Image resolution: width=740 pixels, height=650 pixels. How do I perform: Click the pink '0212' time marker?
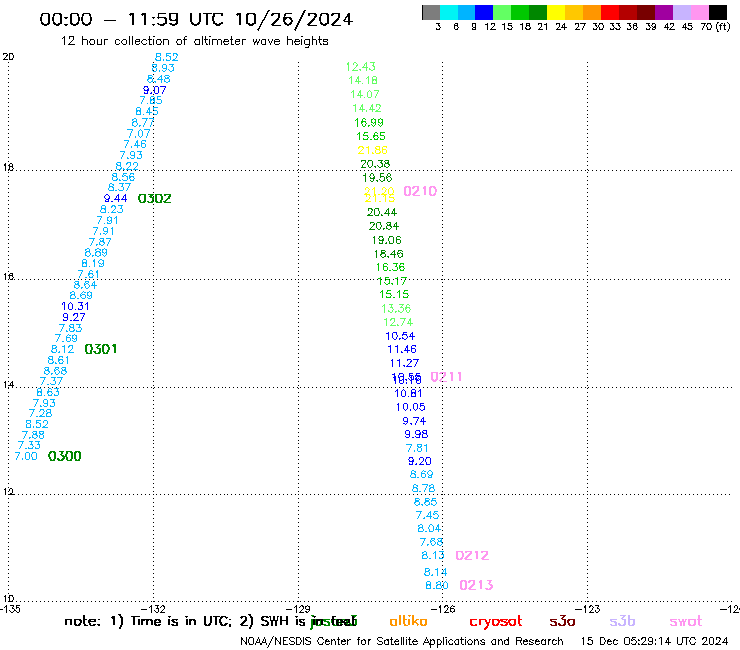472,556
